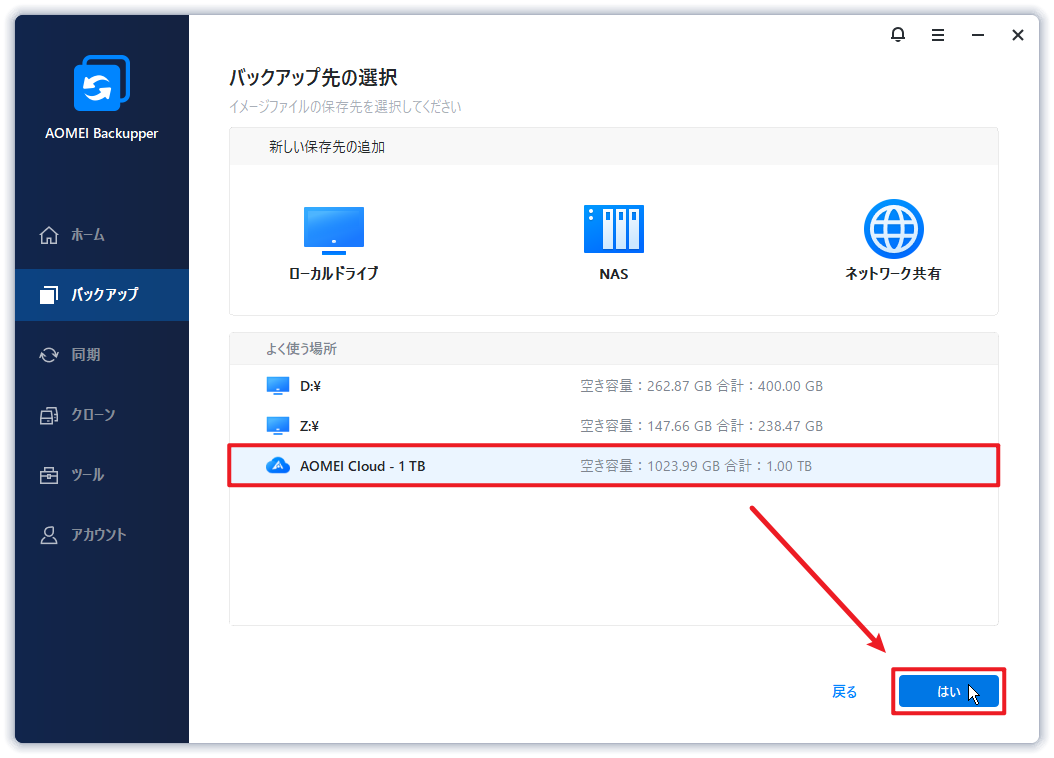Screen dimensions: 1054x758
Task: Go to the 同期 sidebar tab
Action: [x=102, y=355]
